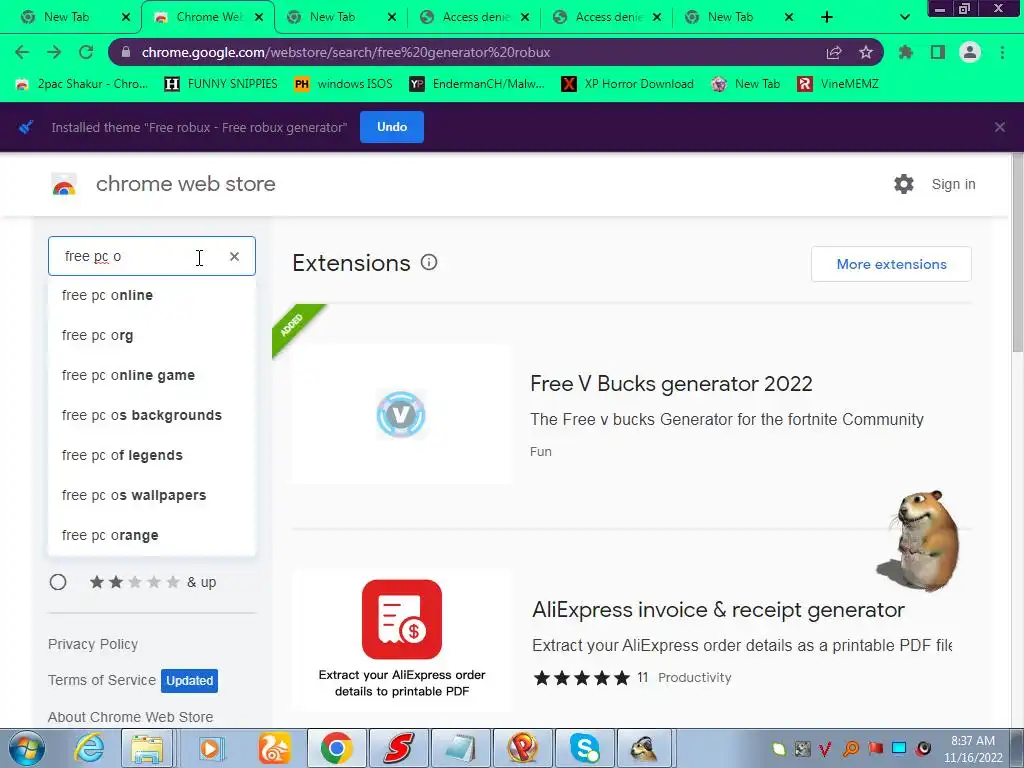1024x768 pixels.
Task: Open Skype from the taskbar
Action: coord(584,748)
